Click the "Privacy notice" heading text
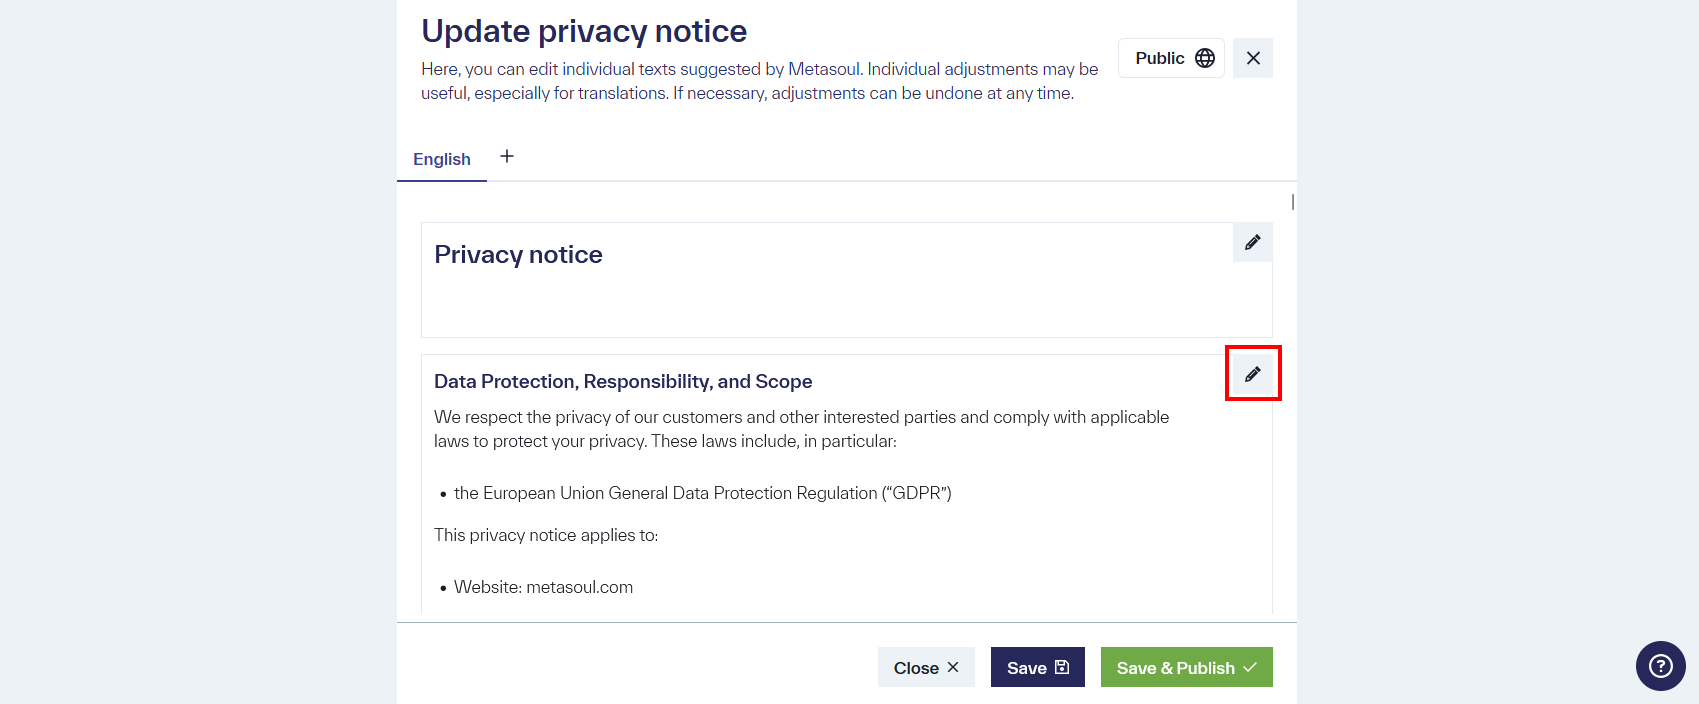Image resolution: width=1699 pixels, height=704 pixels. [x=518, y=255]
